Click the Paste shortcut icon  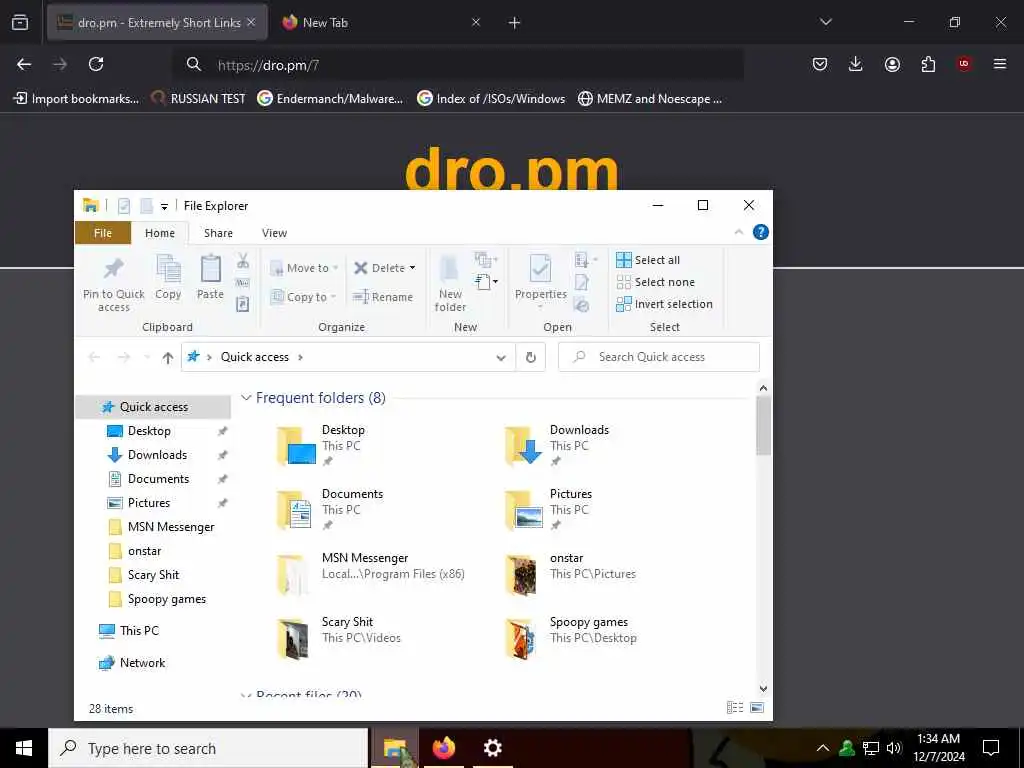coord(243,304)
